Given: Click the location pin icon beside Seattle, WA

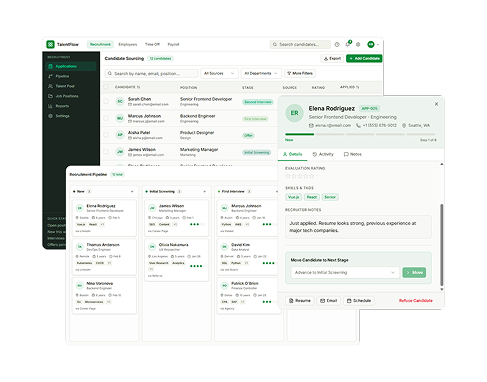Looking at the screenshot, I should 404,125.
